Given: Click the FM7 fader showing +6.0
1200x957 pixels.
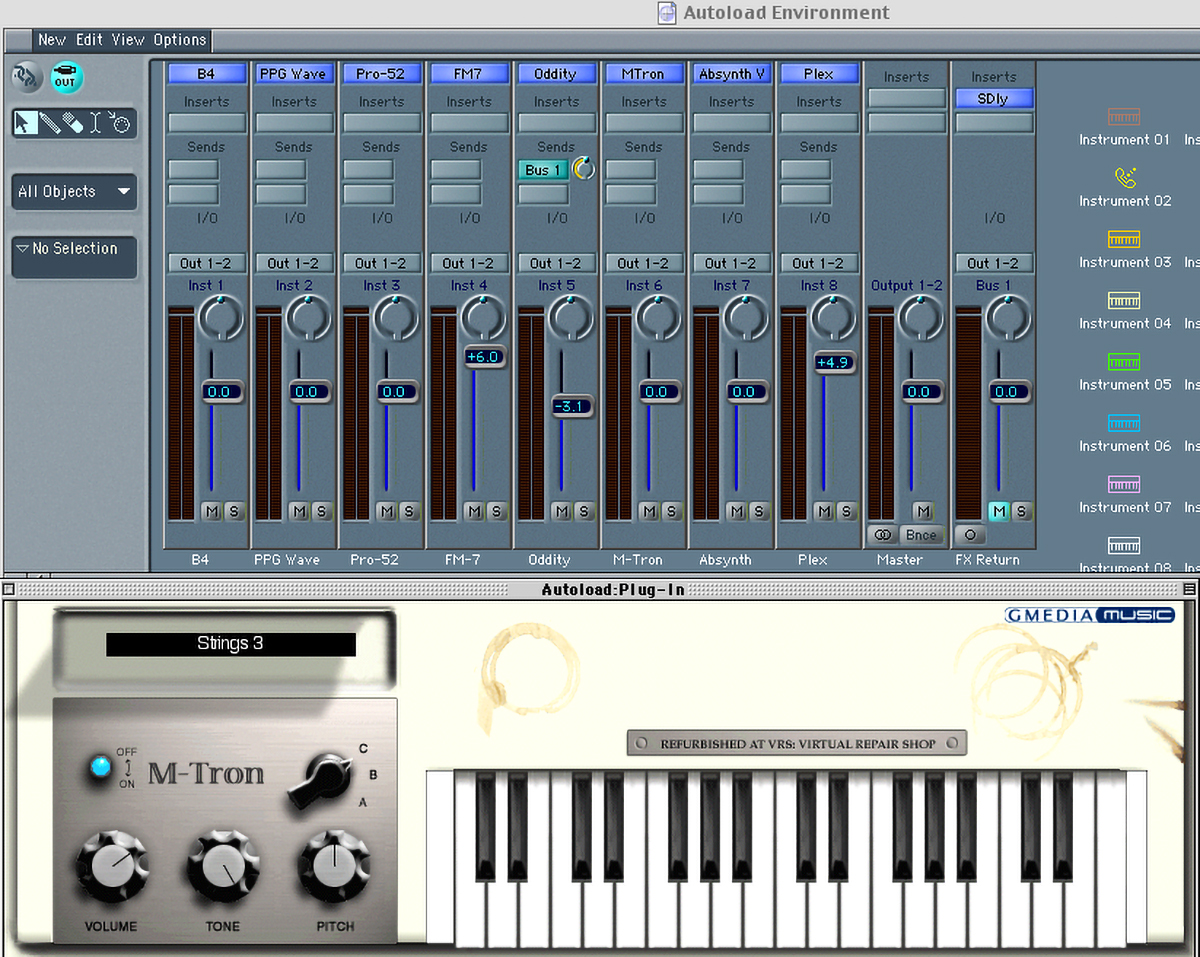Looking at the screenshot, I should [x=483, y=356].
